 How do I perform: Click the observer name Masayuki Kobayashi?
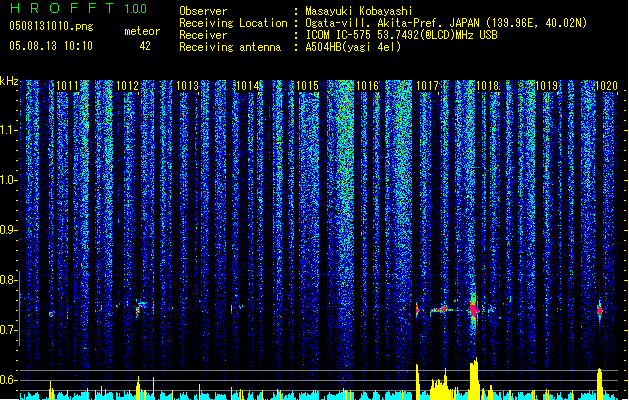point(359,11)
